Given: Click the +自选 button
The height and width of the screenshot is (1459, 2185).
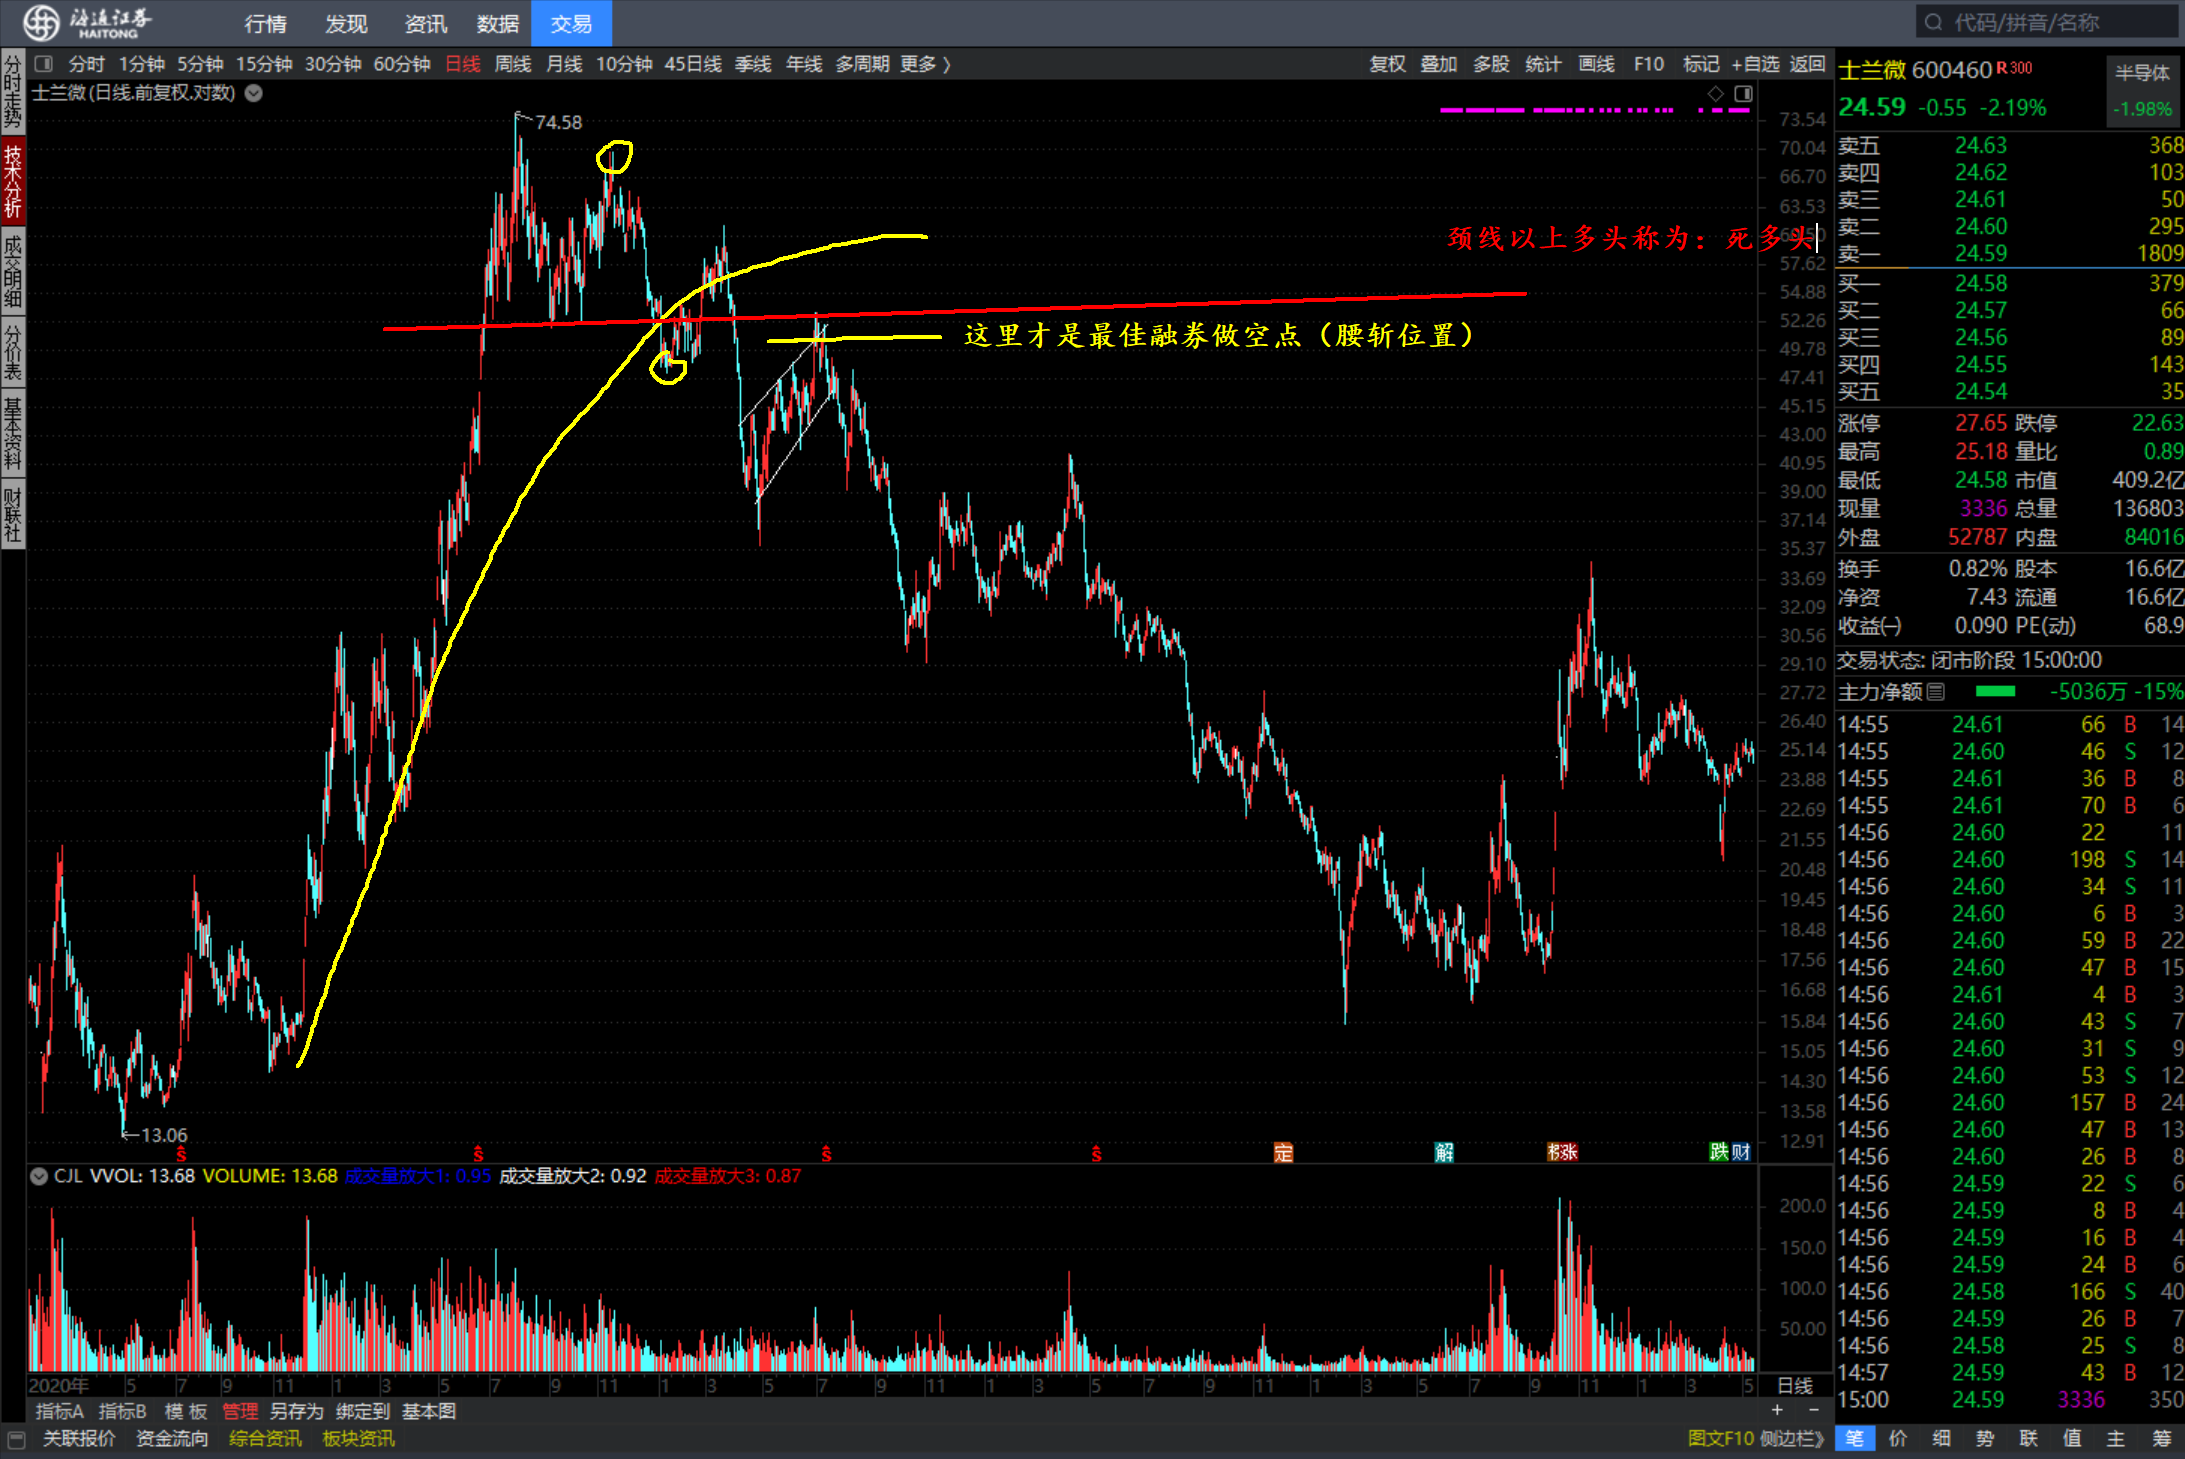Looking at the screenshot, I should tap(1755, 64).
